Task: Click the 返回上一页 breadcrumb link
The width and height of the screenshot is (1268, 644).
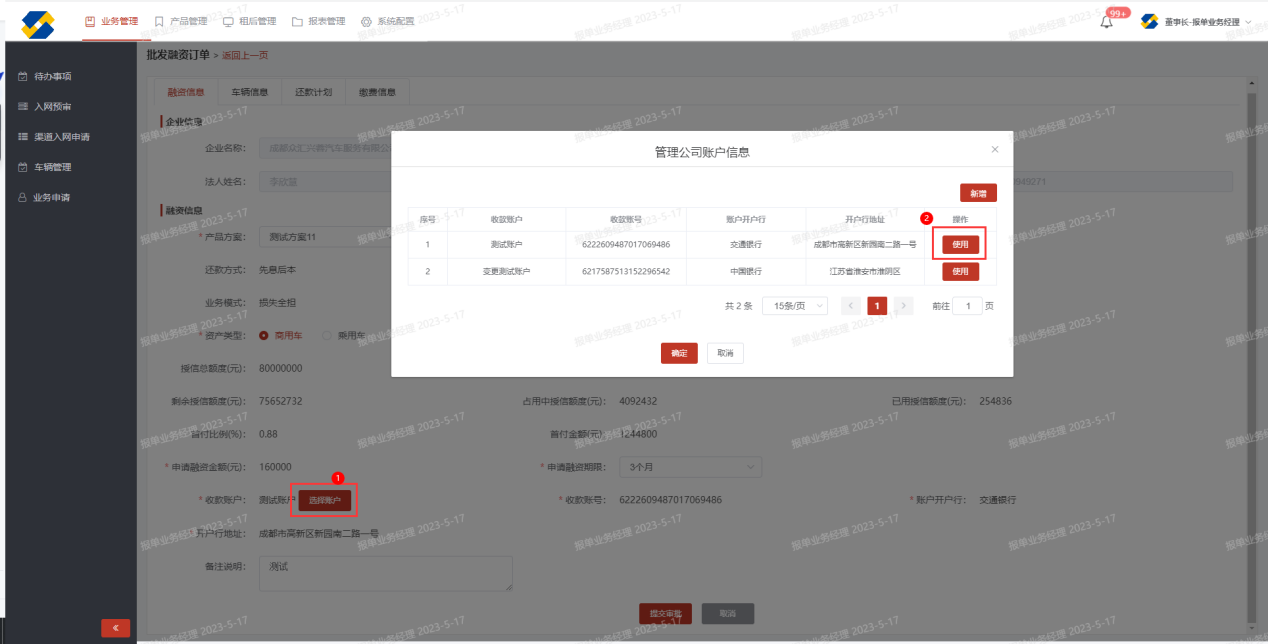Action: tap(245, 55)
